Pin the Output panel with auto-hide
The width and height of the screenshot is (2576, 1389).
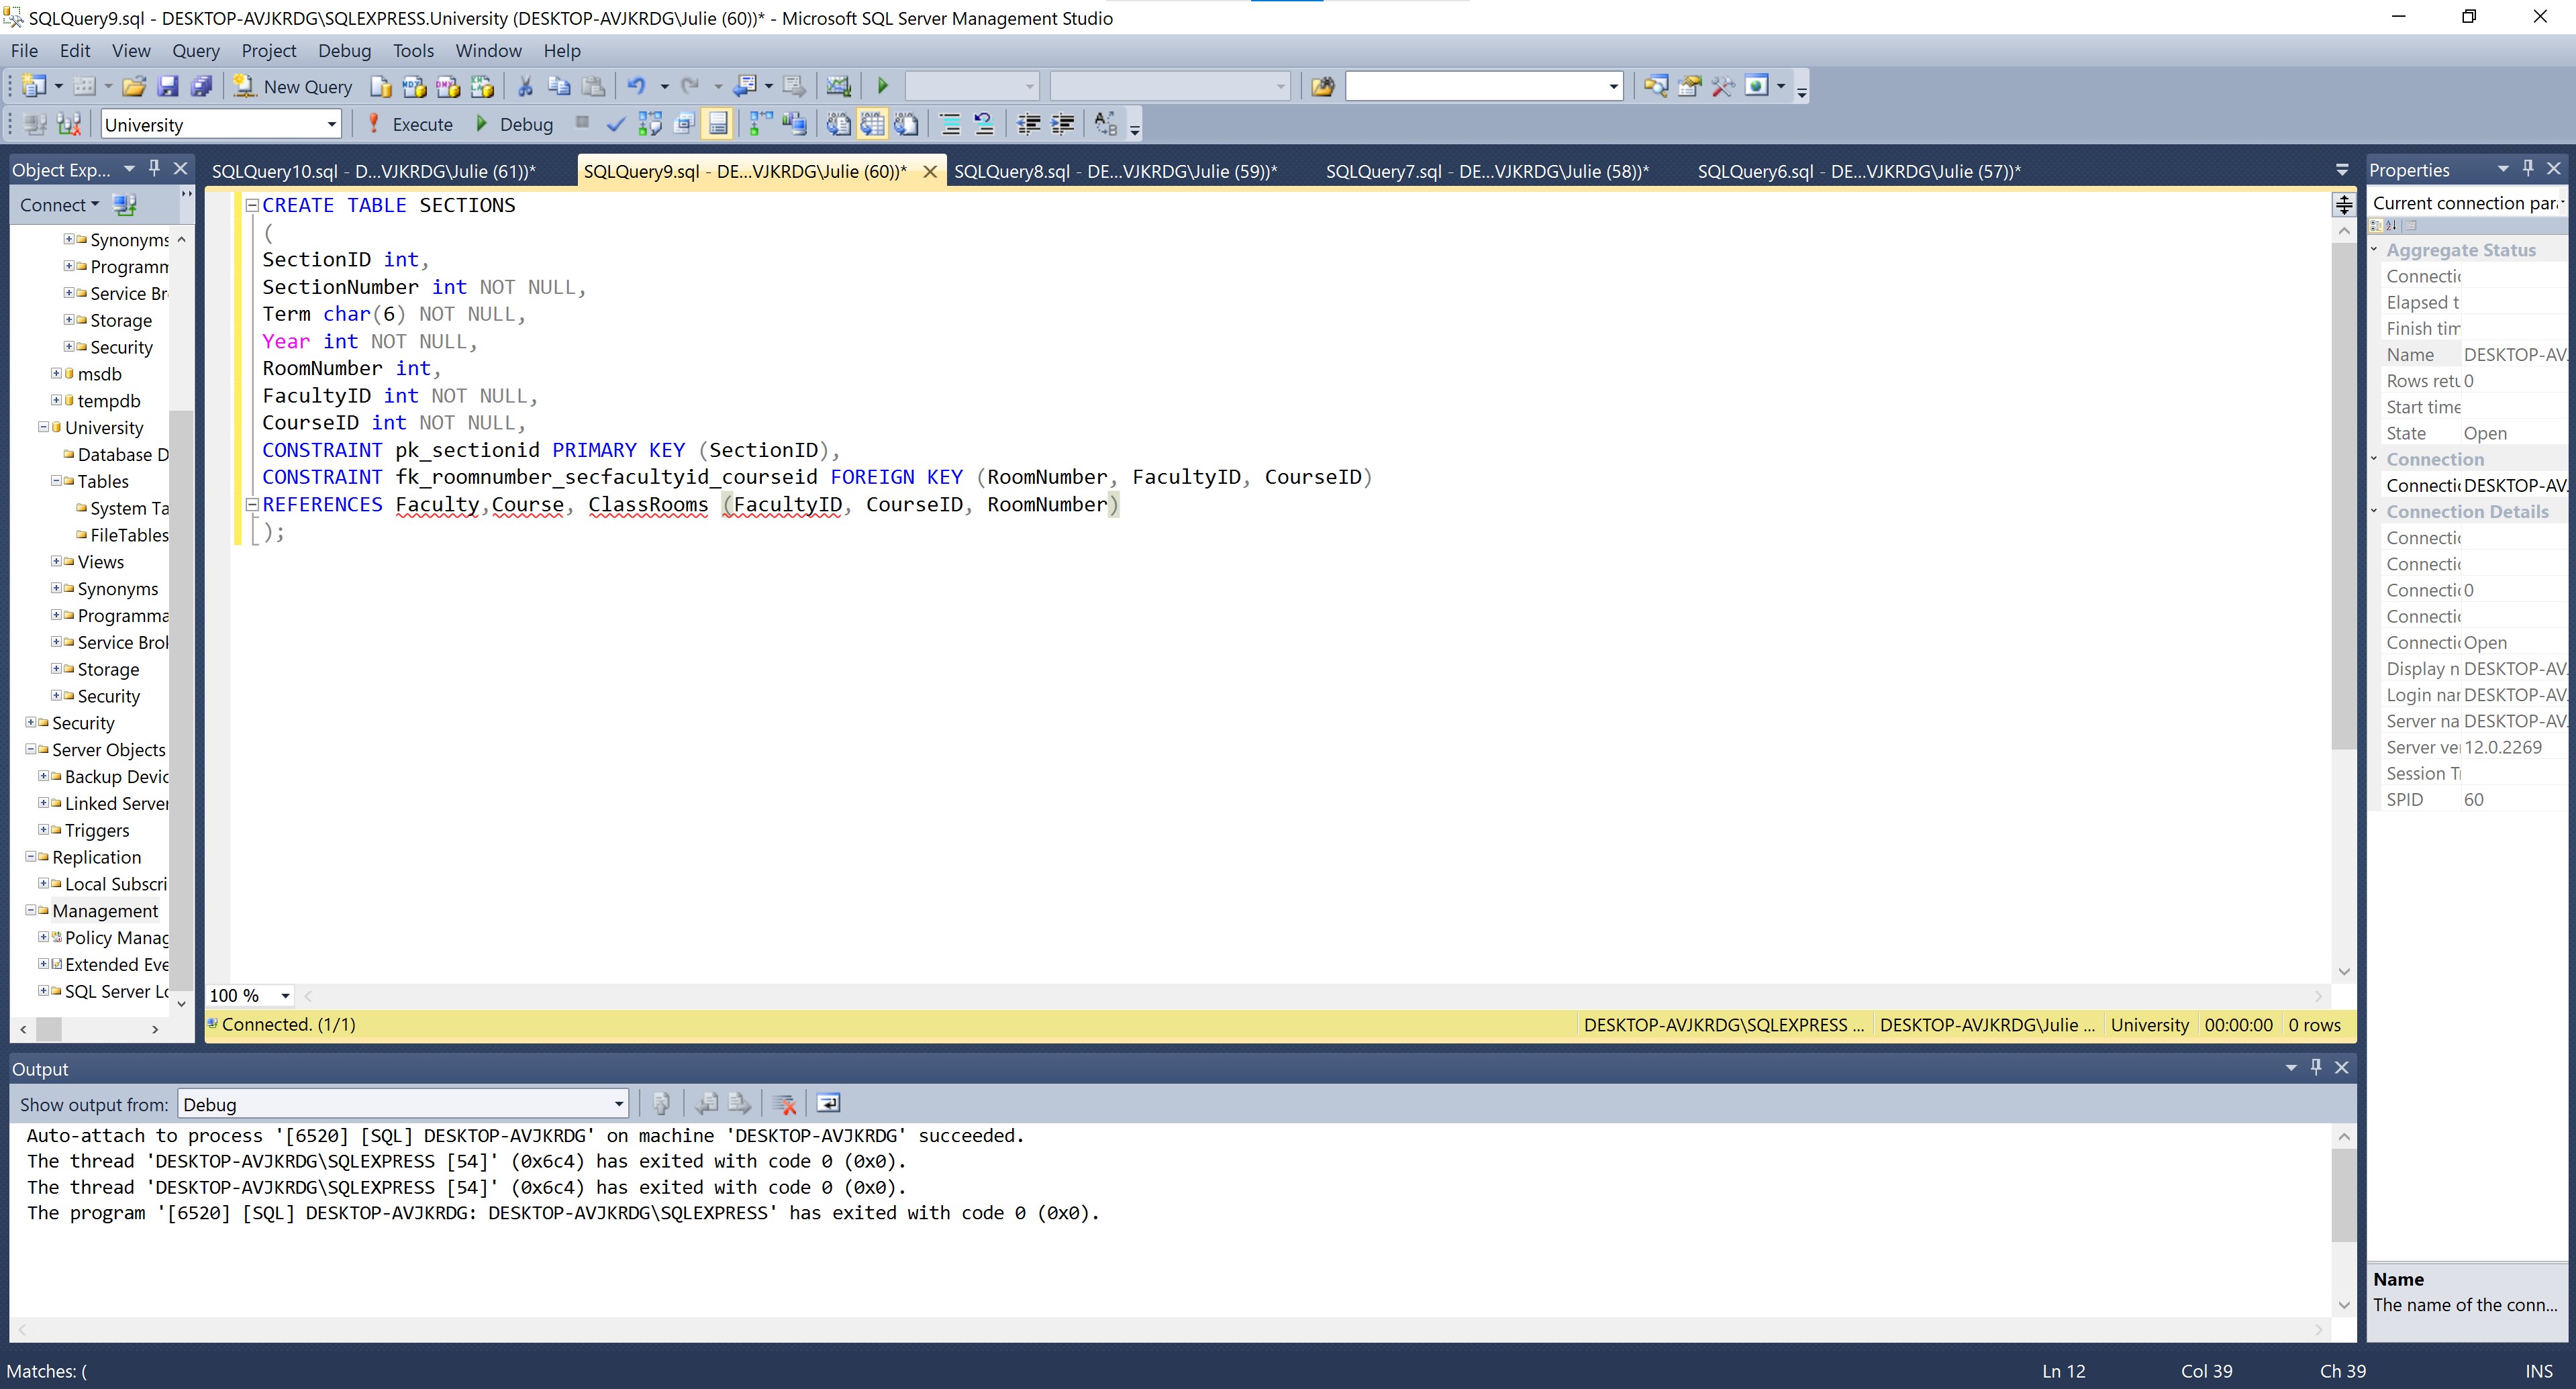point(2316,1068)
